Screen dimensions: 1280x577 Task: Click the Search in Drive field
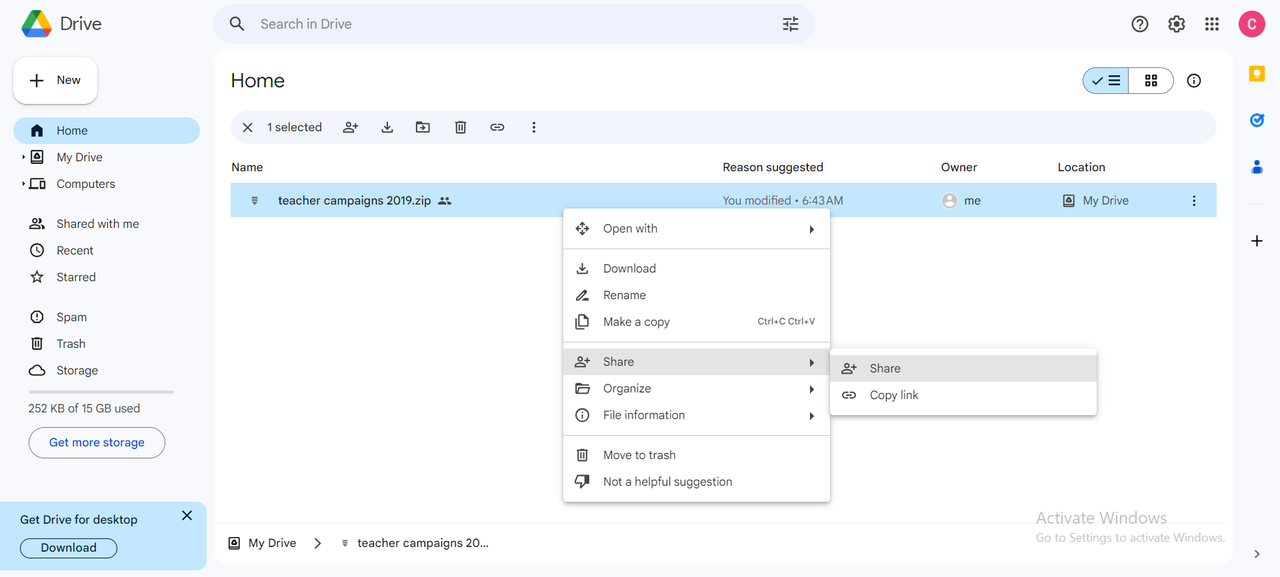click(514, 24)
